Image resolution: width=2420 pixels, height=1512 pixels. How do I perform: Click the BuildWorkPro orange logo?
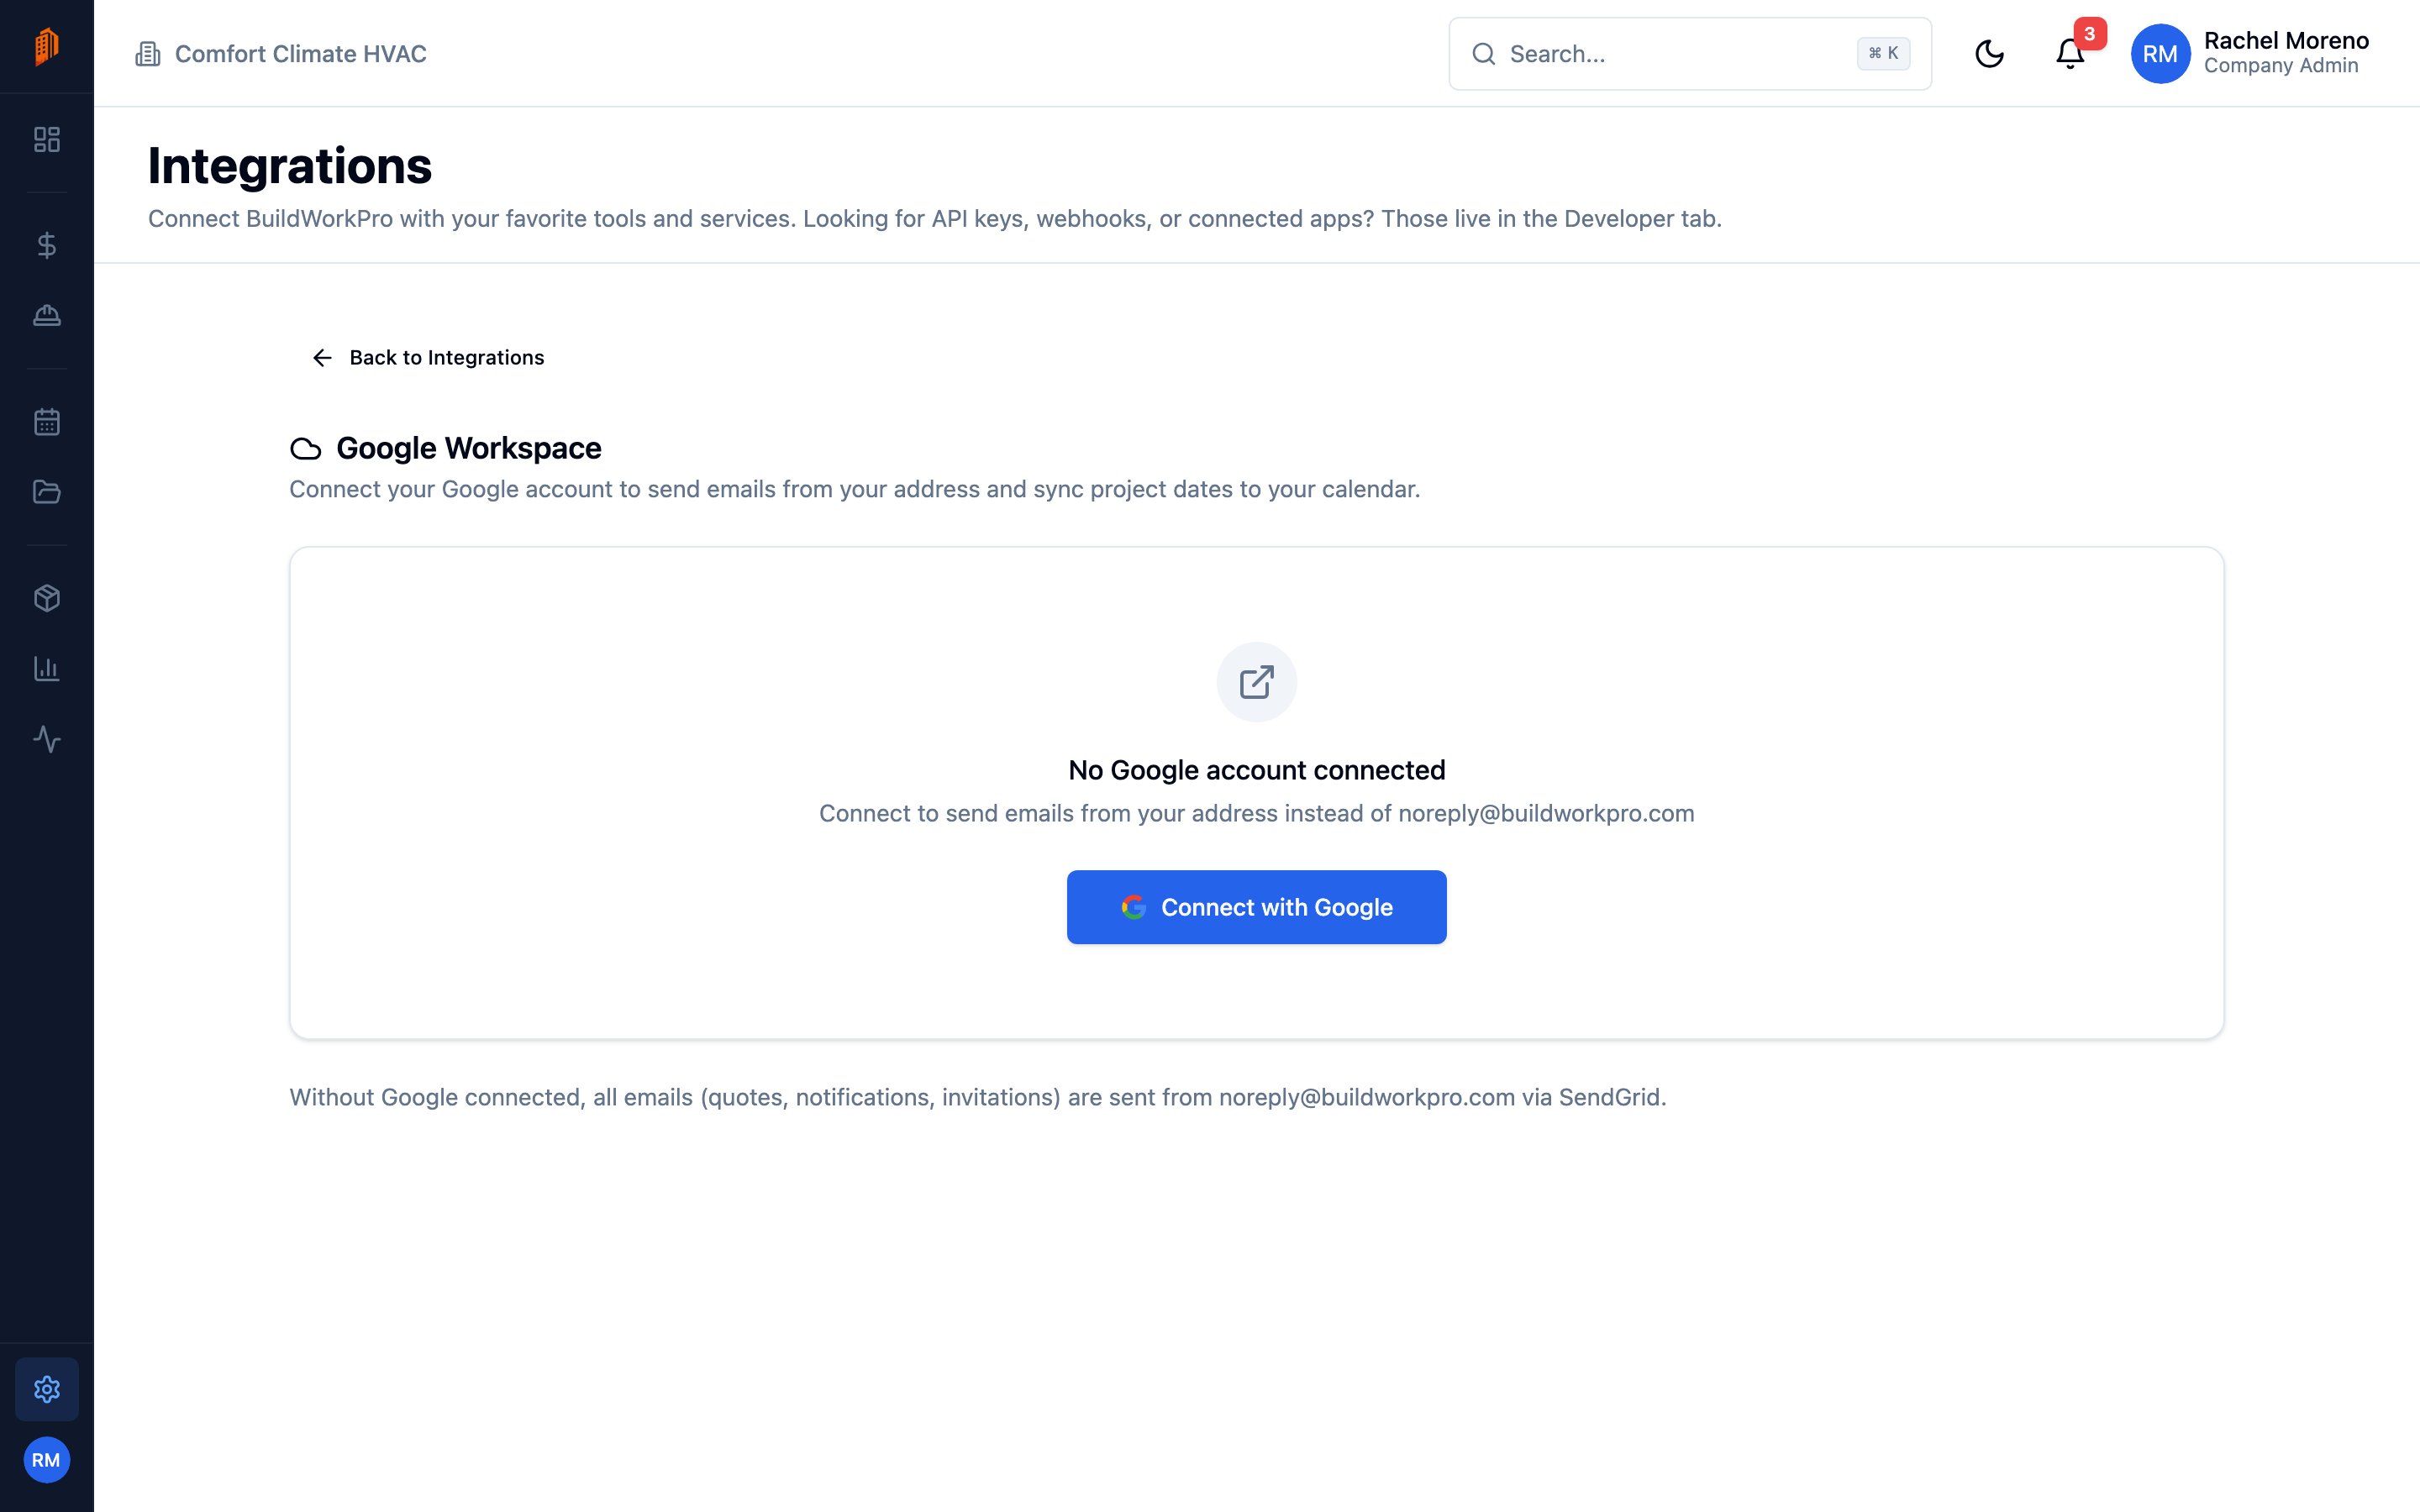(x=47, y=47)
